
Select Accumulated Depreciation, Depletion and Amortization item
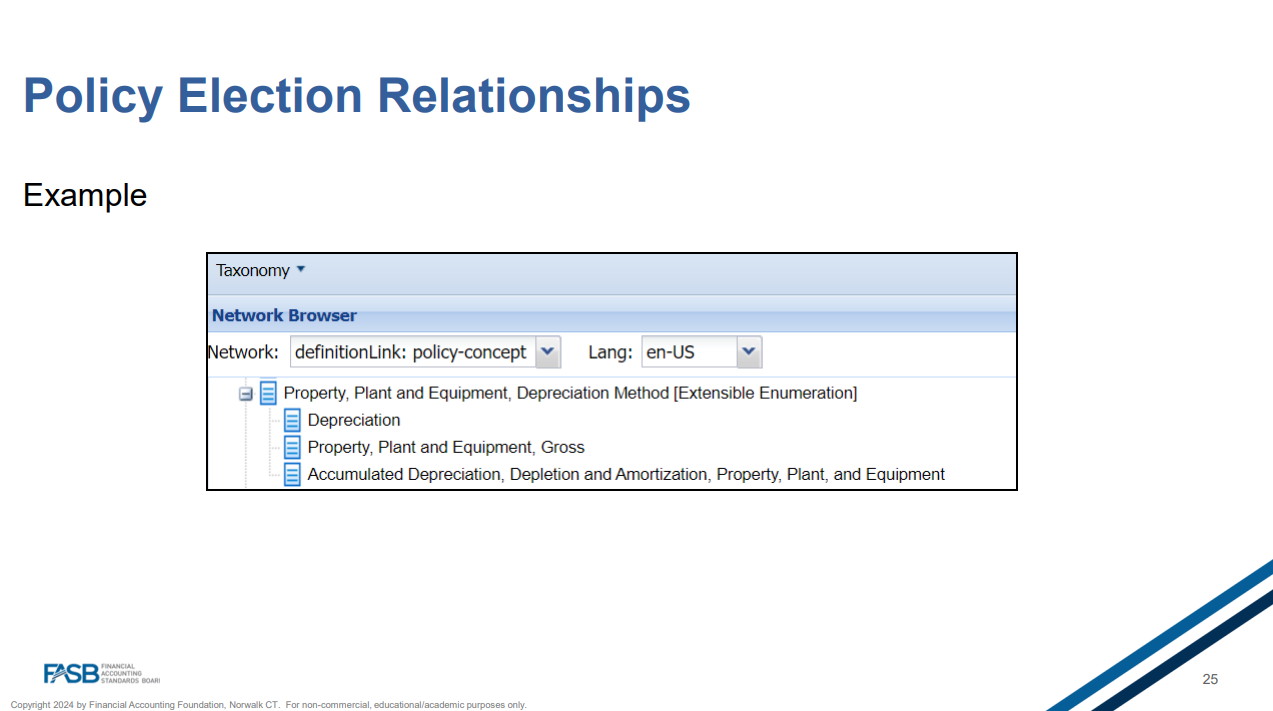[626, 474]
